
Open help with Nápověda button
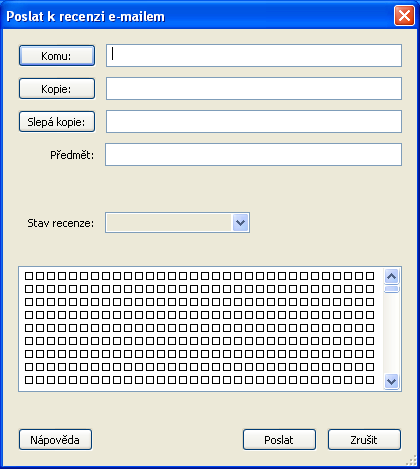tap(55, 440)
